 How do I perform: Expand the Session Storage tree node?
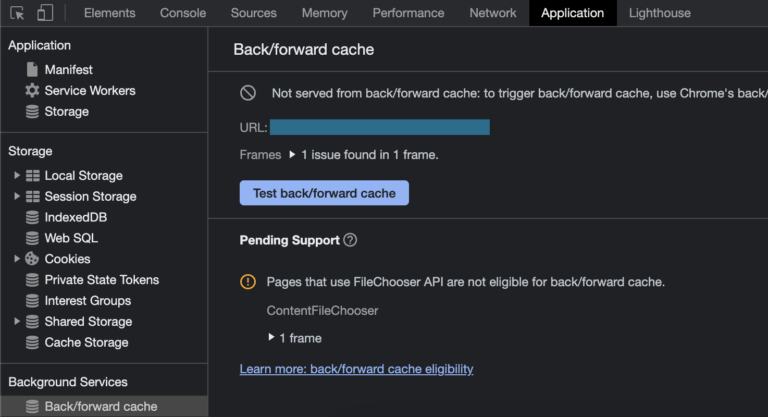[16, 196]
